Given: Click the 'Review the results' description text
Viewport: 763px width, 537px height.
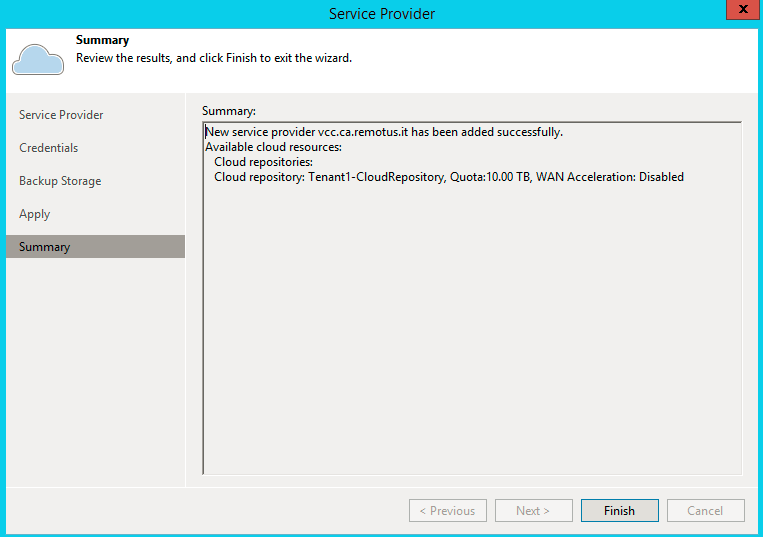Looking at the screenshot, I should 214,58.
